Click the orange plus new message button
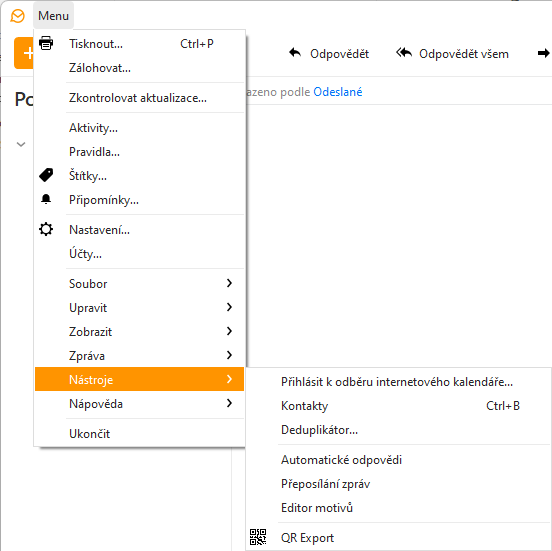 (24, 53)
